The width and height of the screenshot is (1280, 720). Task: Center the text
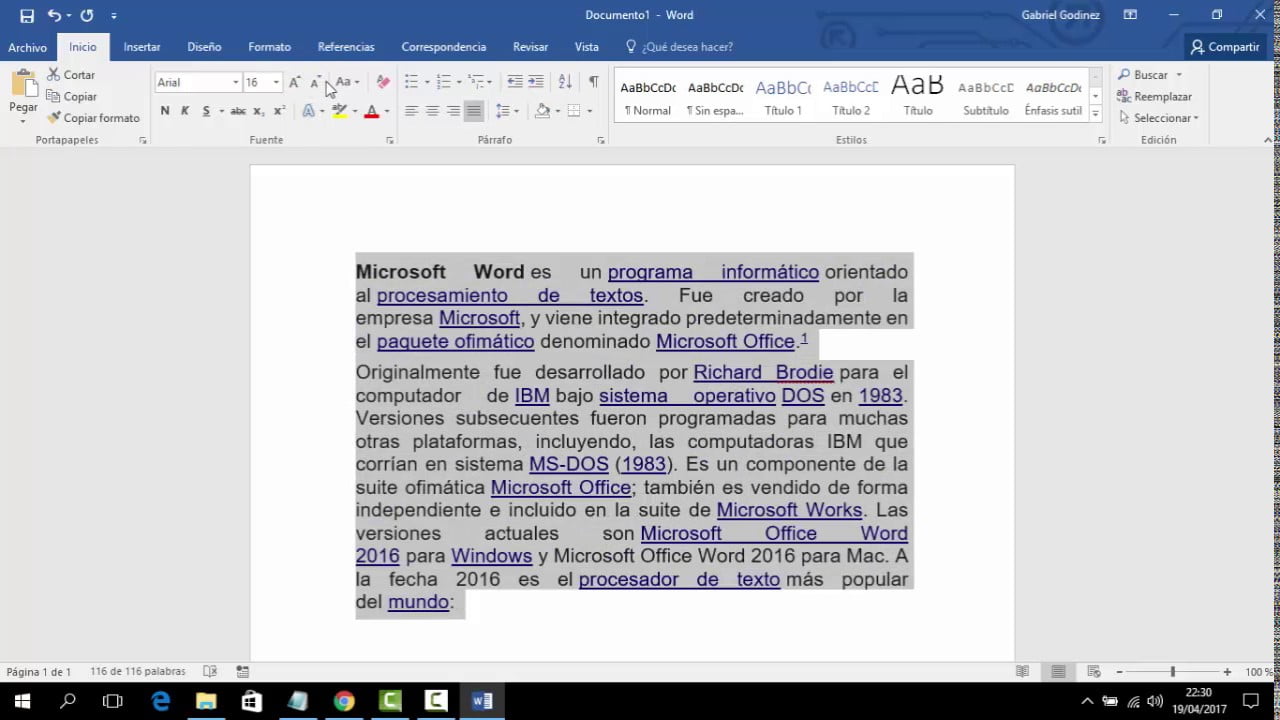pyautogui.click(x=432, y=111)
